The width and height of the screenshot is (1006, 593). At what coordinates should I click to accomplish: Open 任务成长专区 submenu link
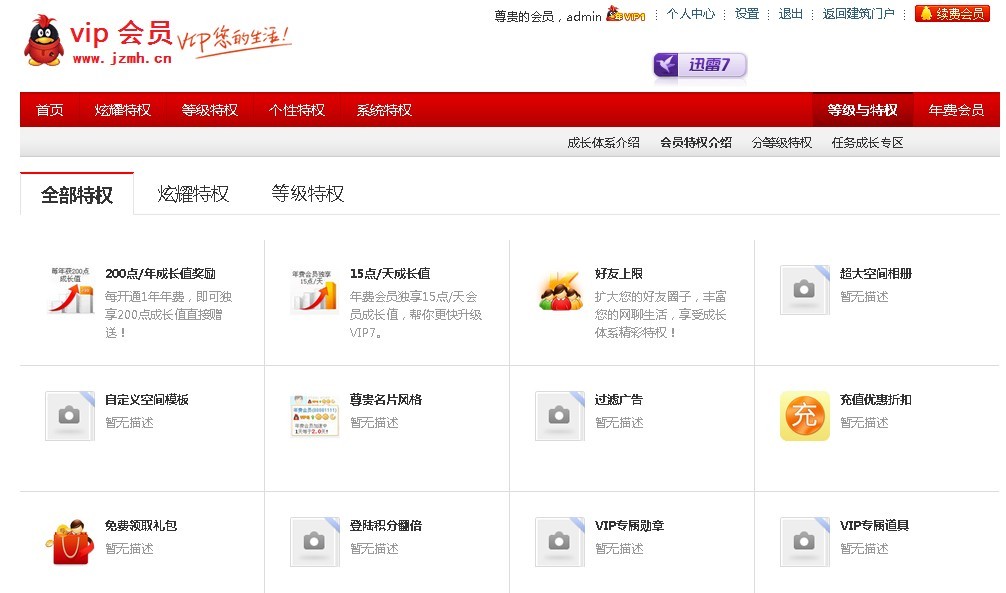[x=867, y=142]
